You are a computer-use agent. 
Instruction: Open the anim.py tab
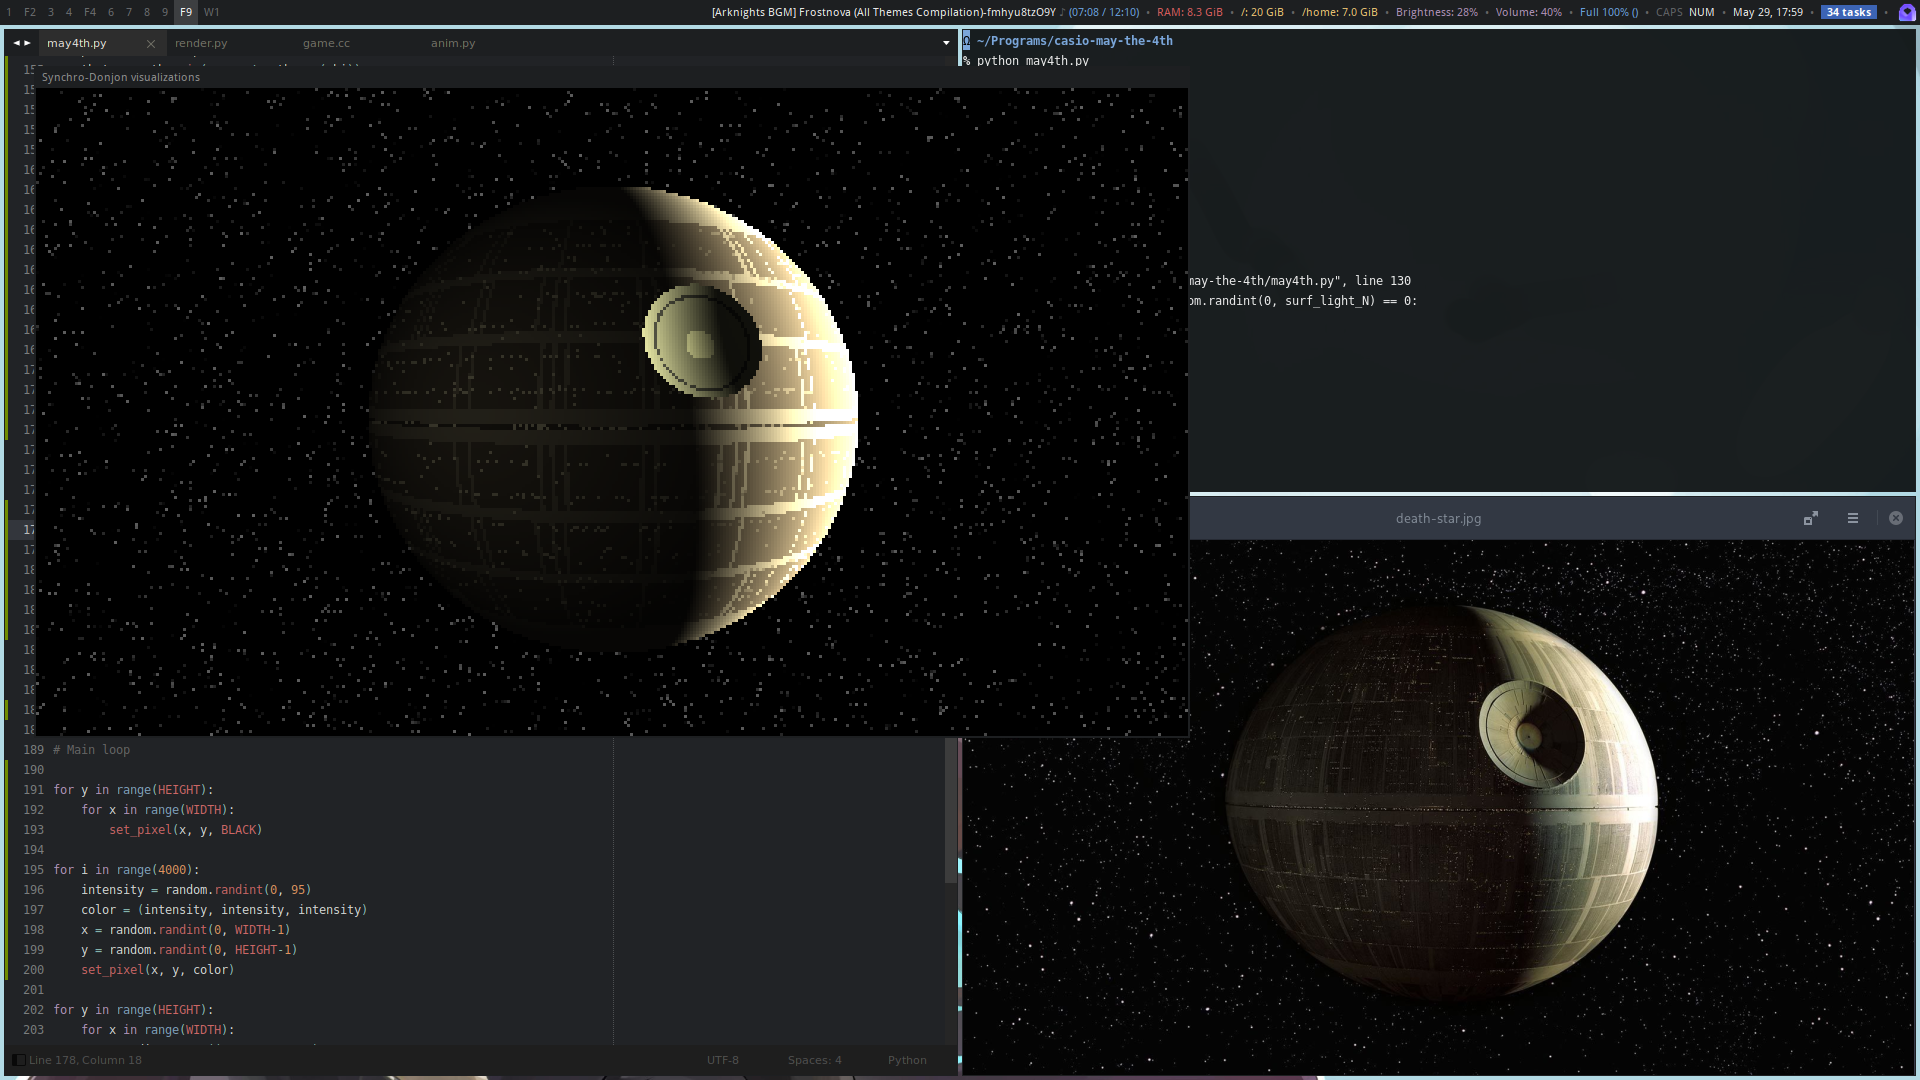point(453,43)
